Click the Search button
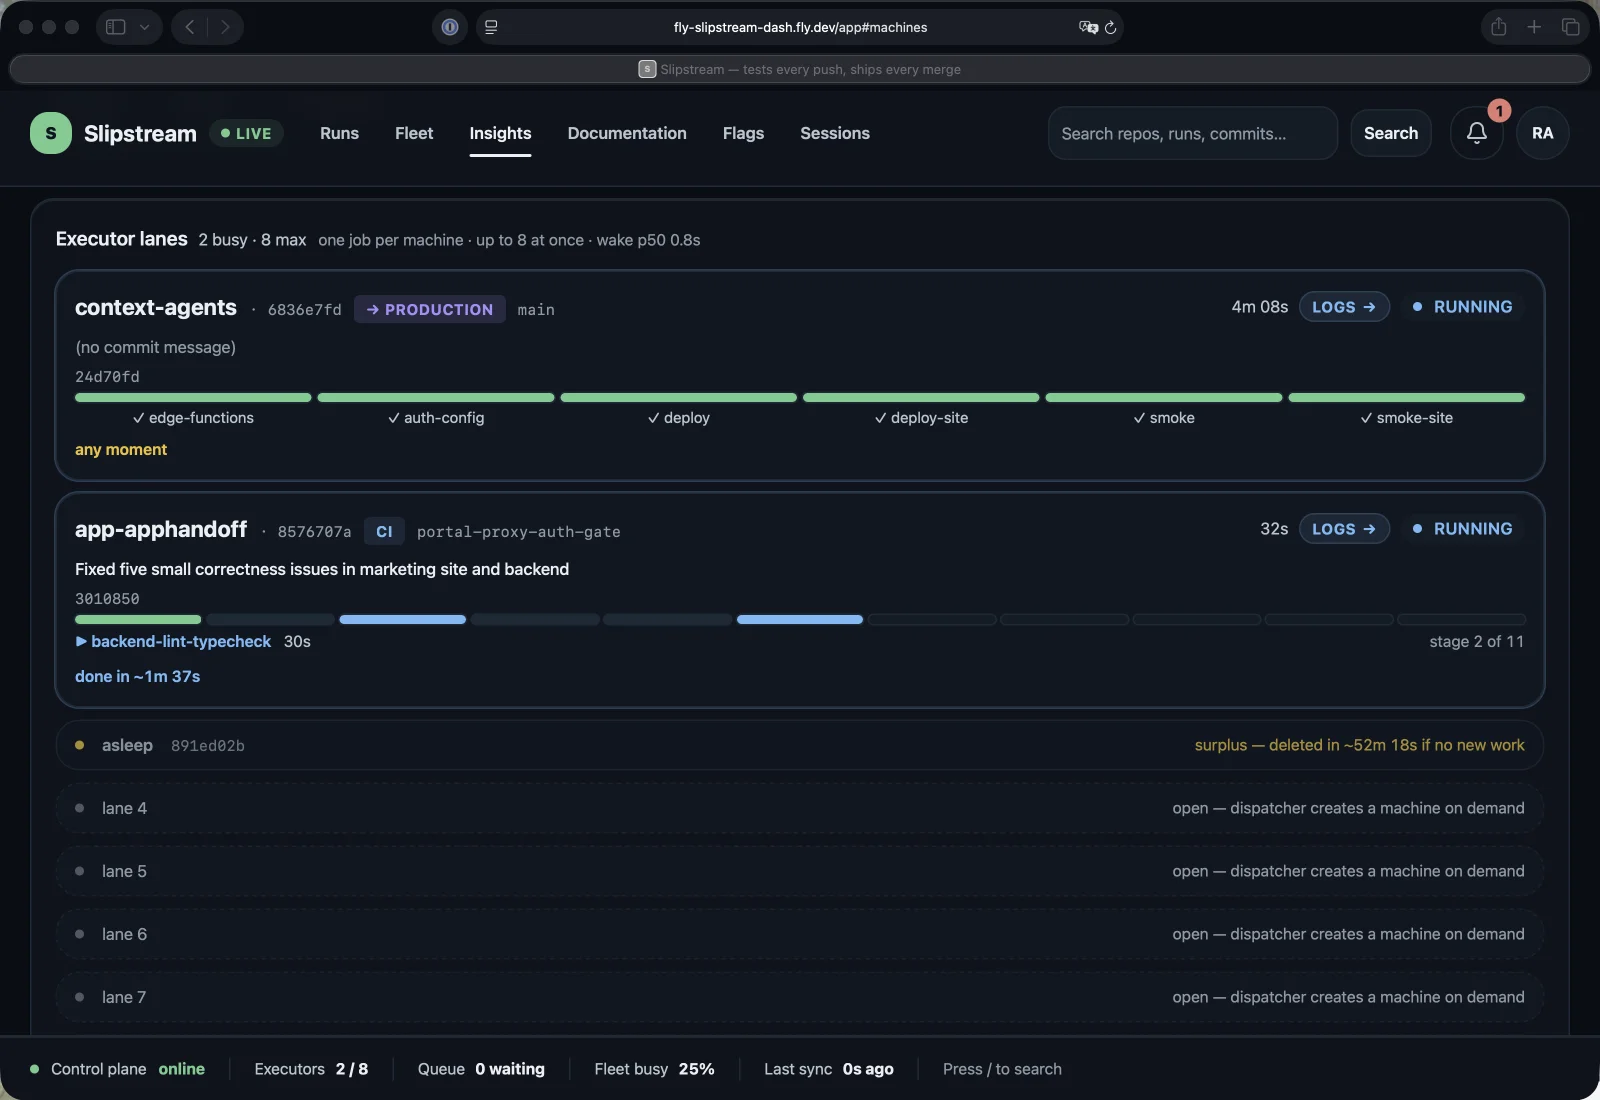Viewport: 1600px width, 1100px height. (x=1391, y=133)
